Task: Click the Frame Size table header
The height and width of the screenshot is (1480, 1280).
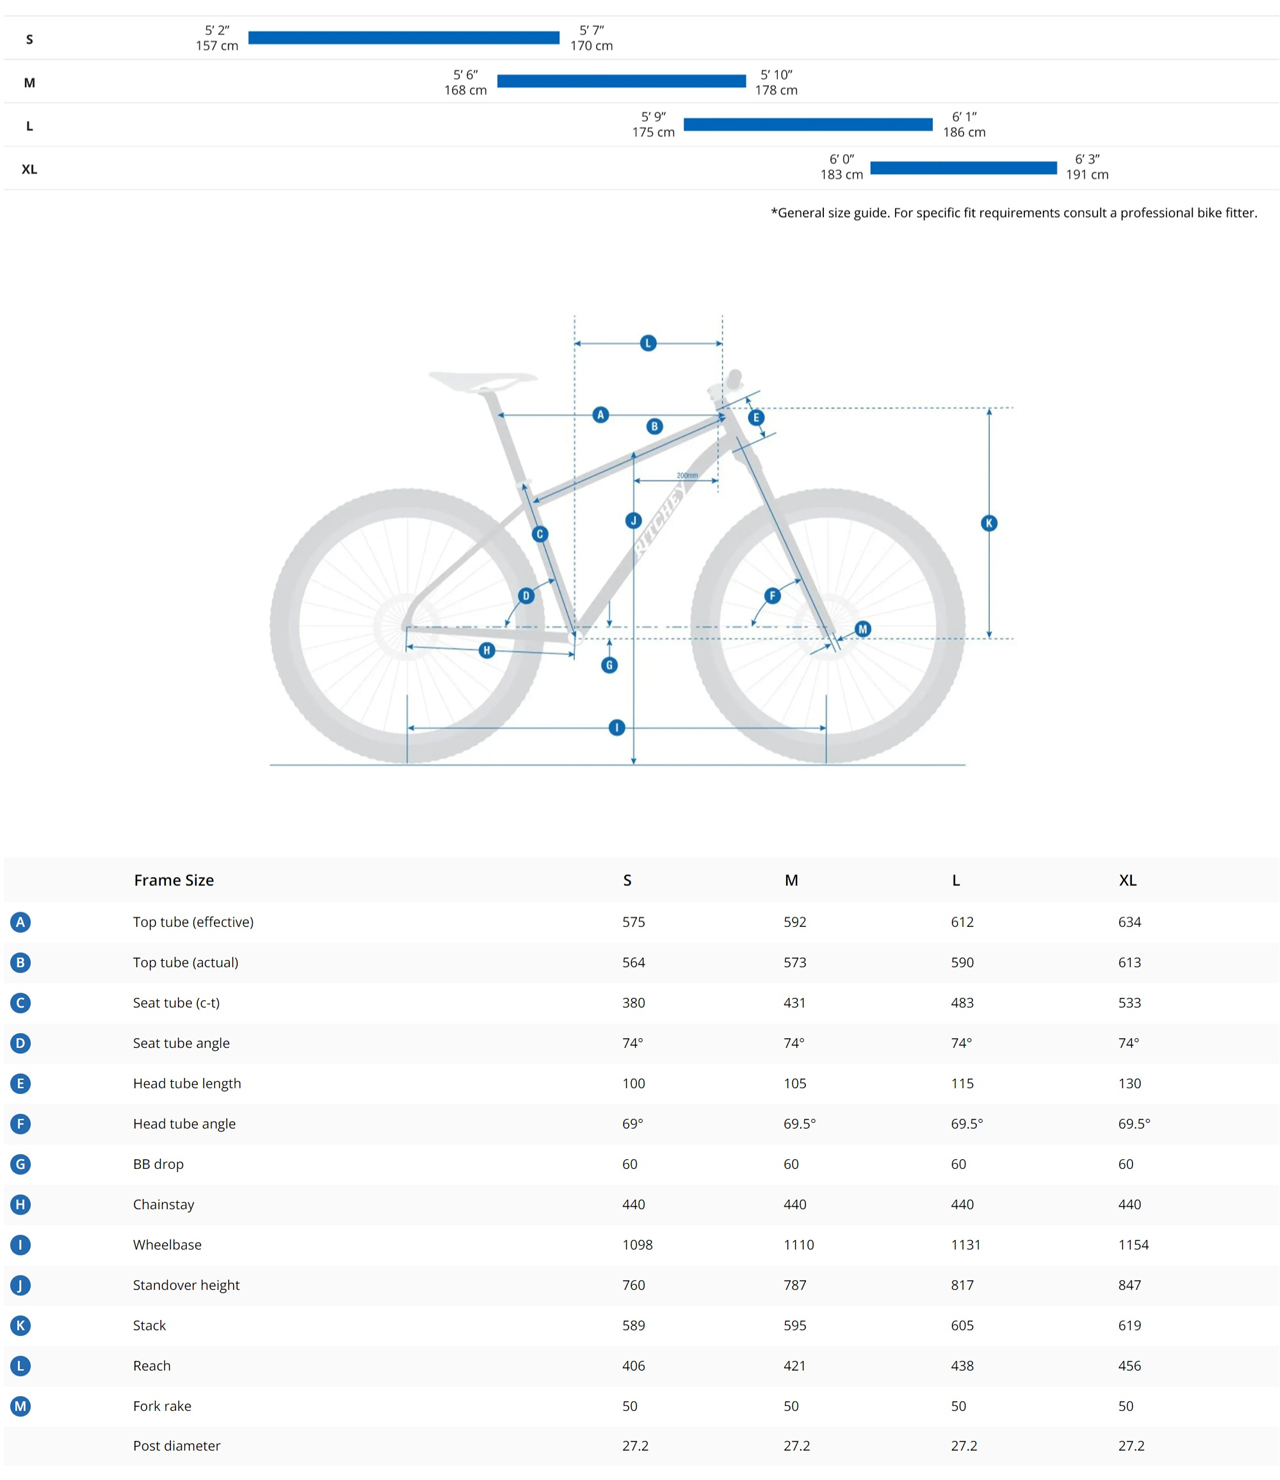Action: tap(174, 880)
